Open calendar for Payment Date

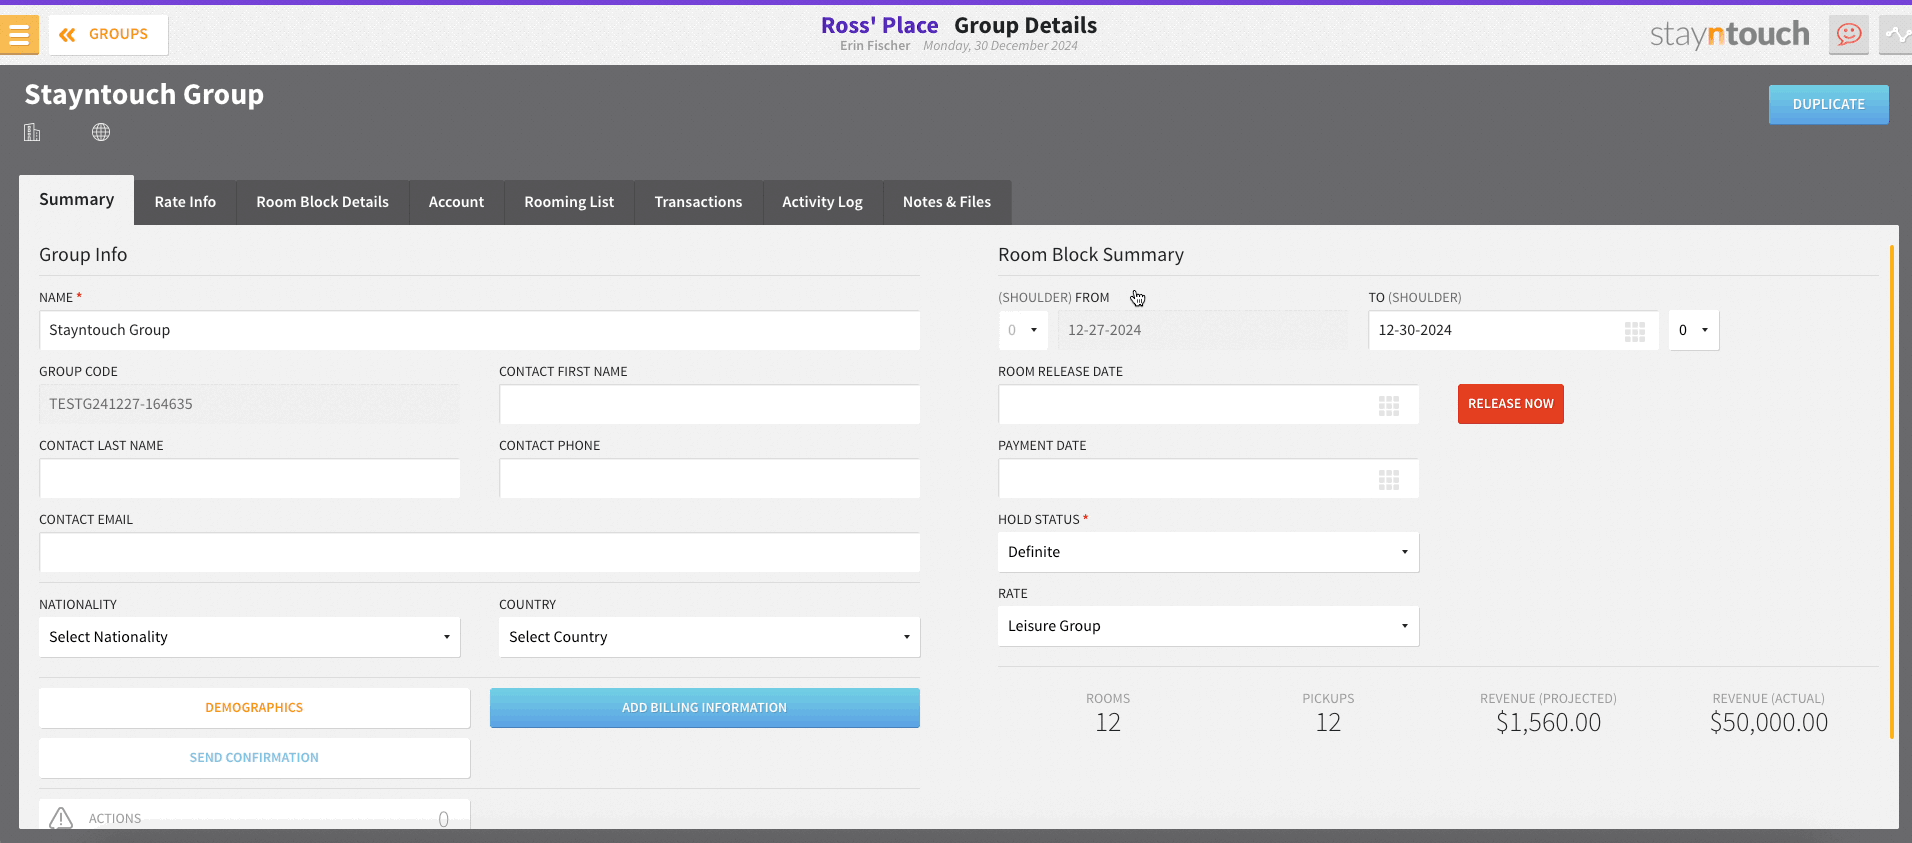coord(1389,479)
